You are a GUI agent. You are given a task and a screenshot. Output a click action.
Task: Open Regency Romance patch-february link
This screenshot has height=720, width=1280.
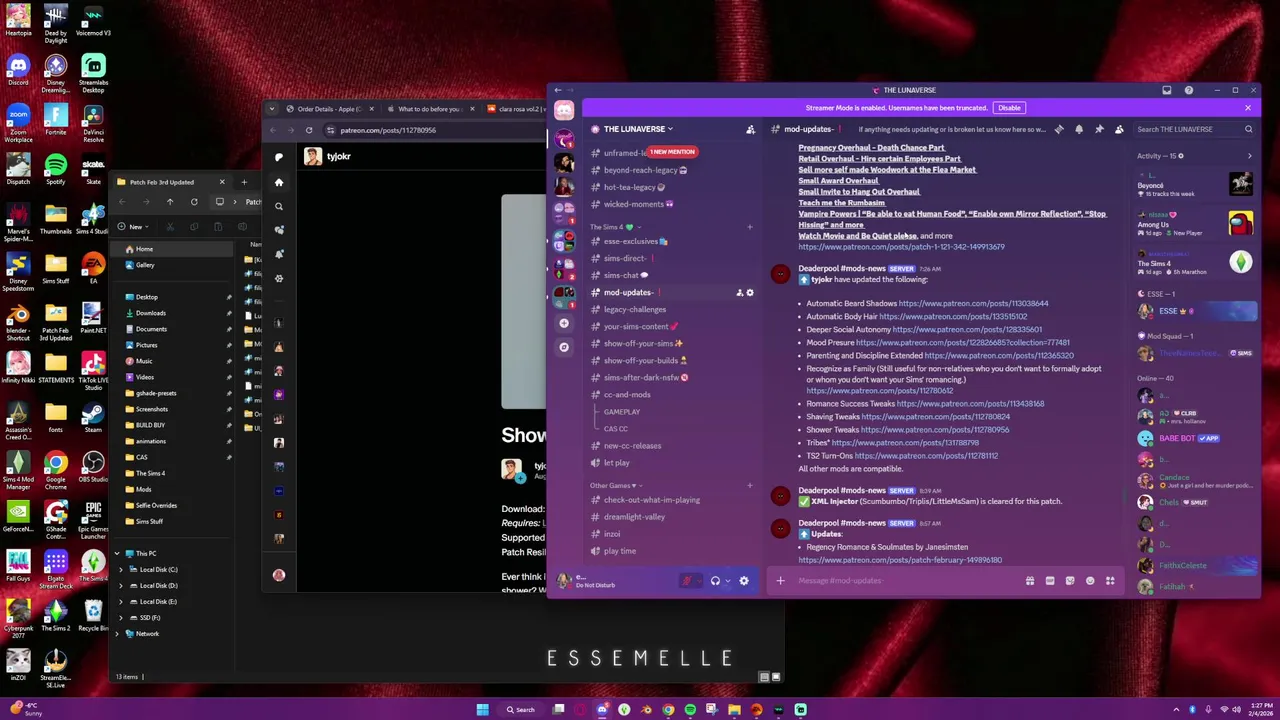900,560
